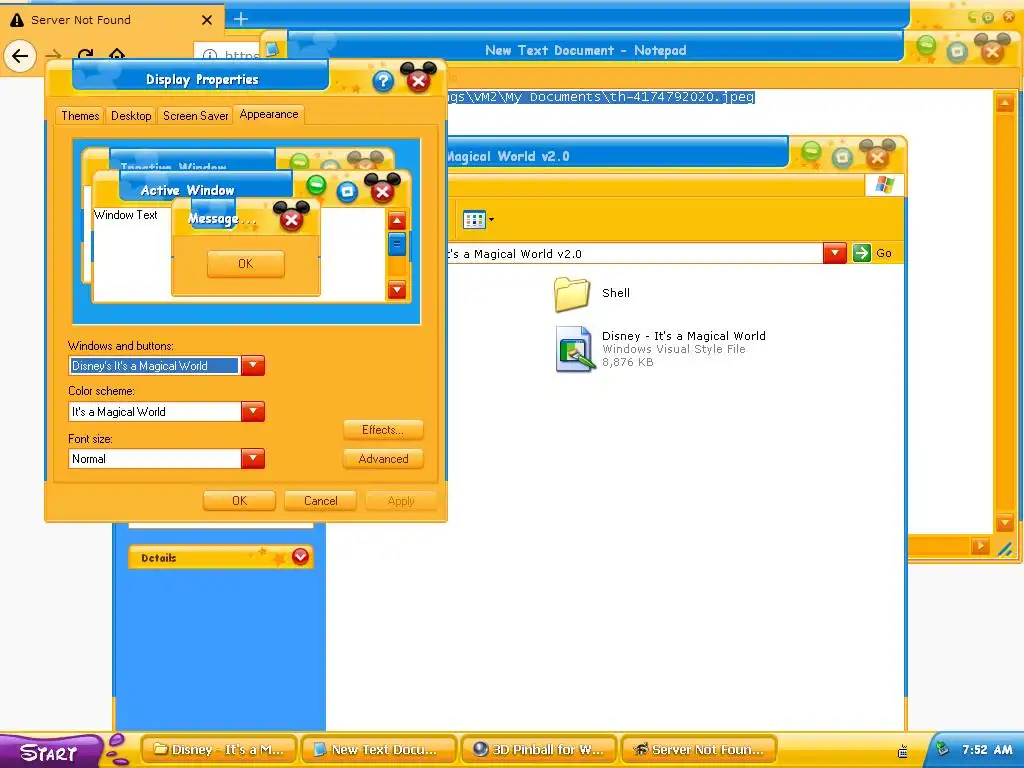Click Notepad horizontal scrollbar right arrow
This screenshot has height=768, width=1024.
click(x=980, y=546)
